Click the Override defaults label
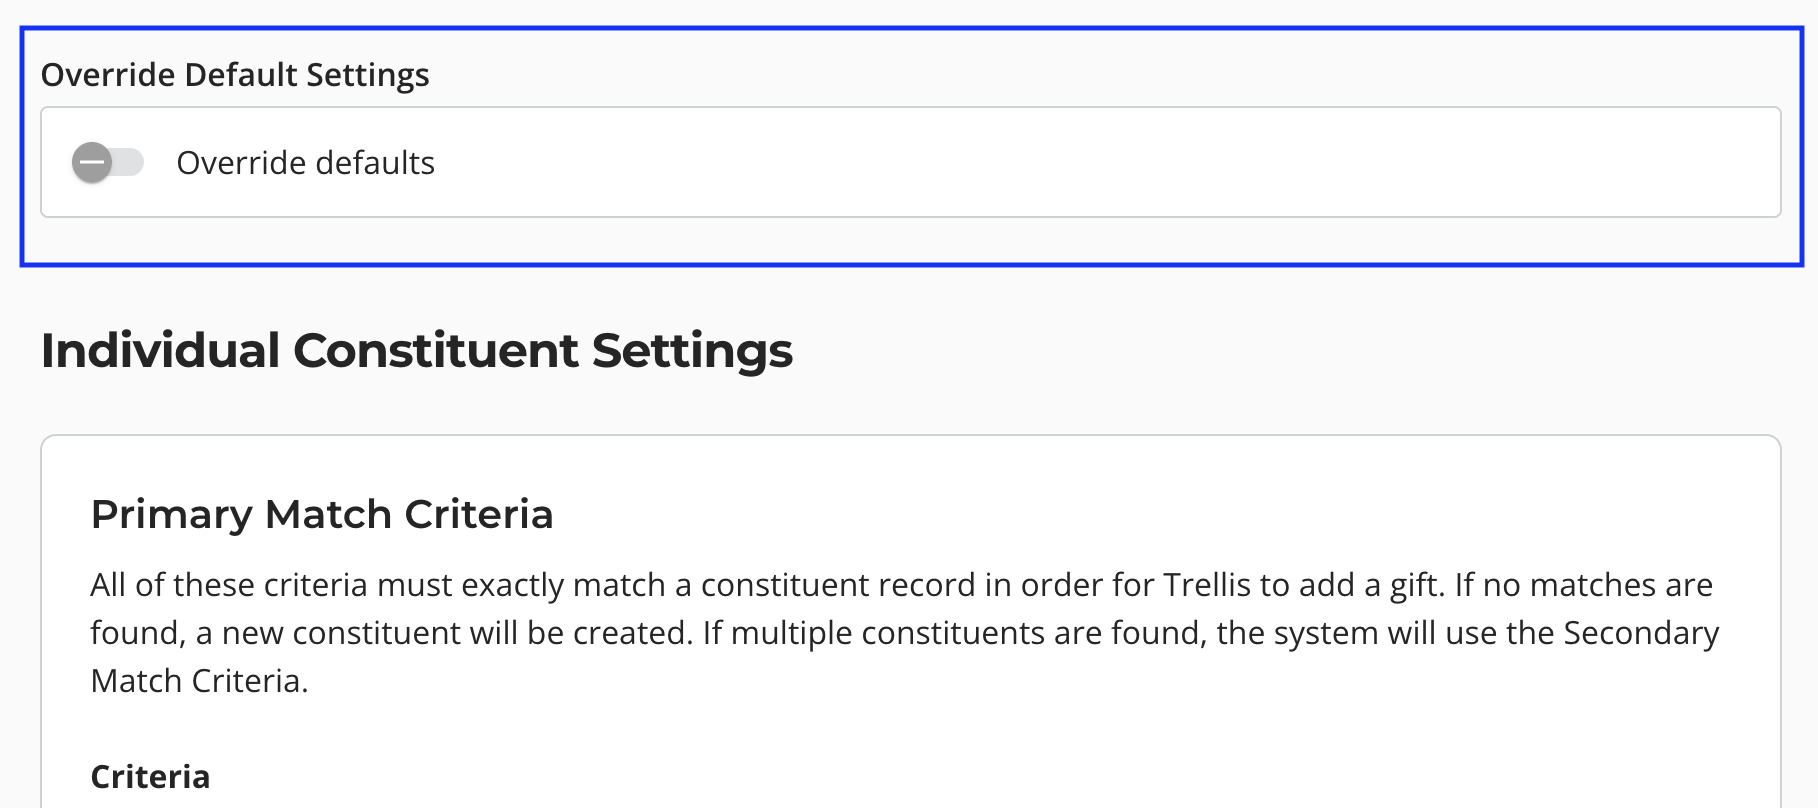 pyautogui.click(x=306, y=161)
